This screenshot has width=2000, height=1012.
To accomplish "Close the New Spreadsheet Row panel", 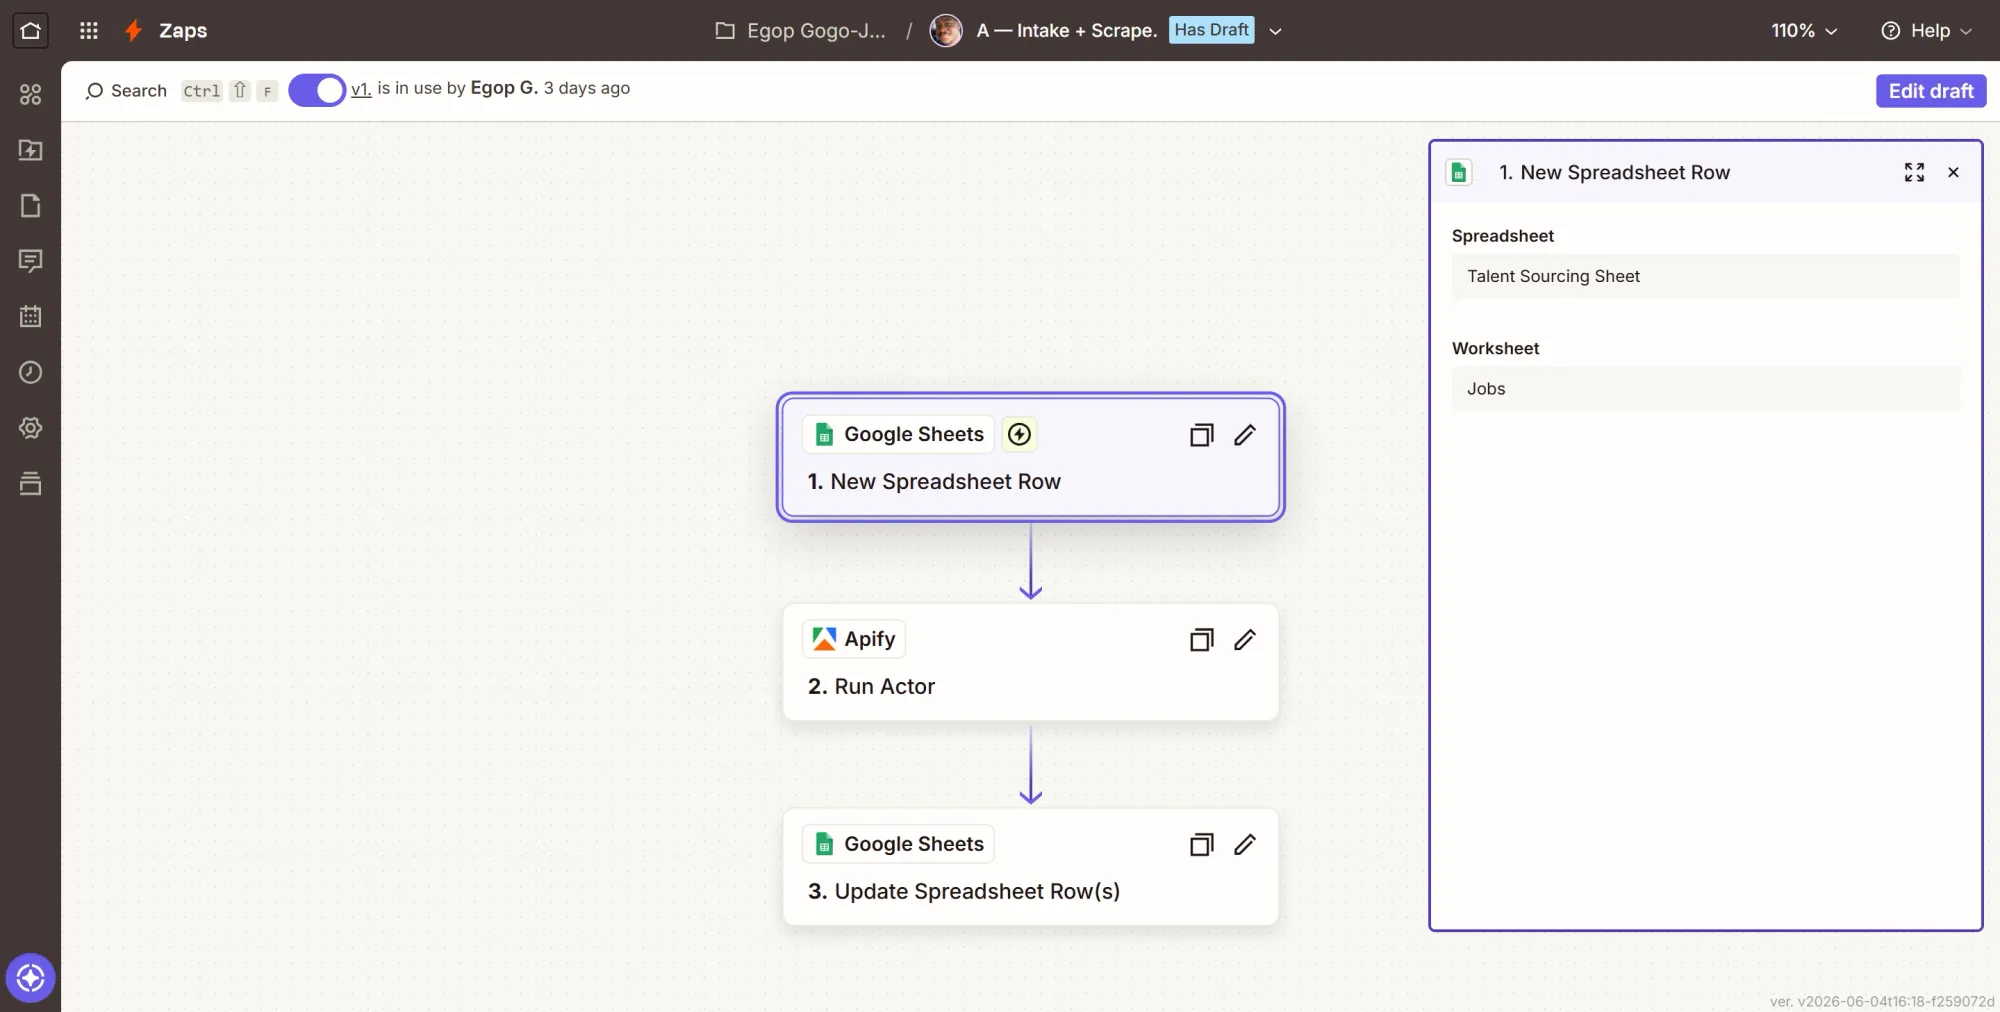I will (x=1953, y=172).
